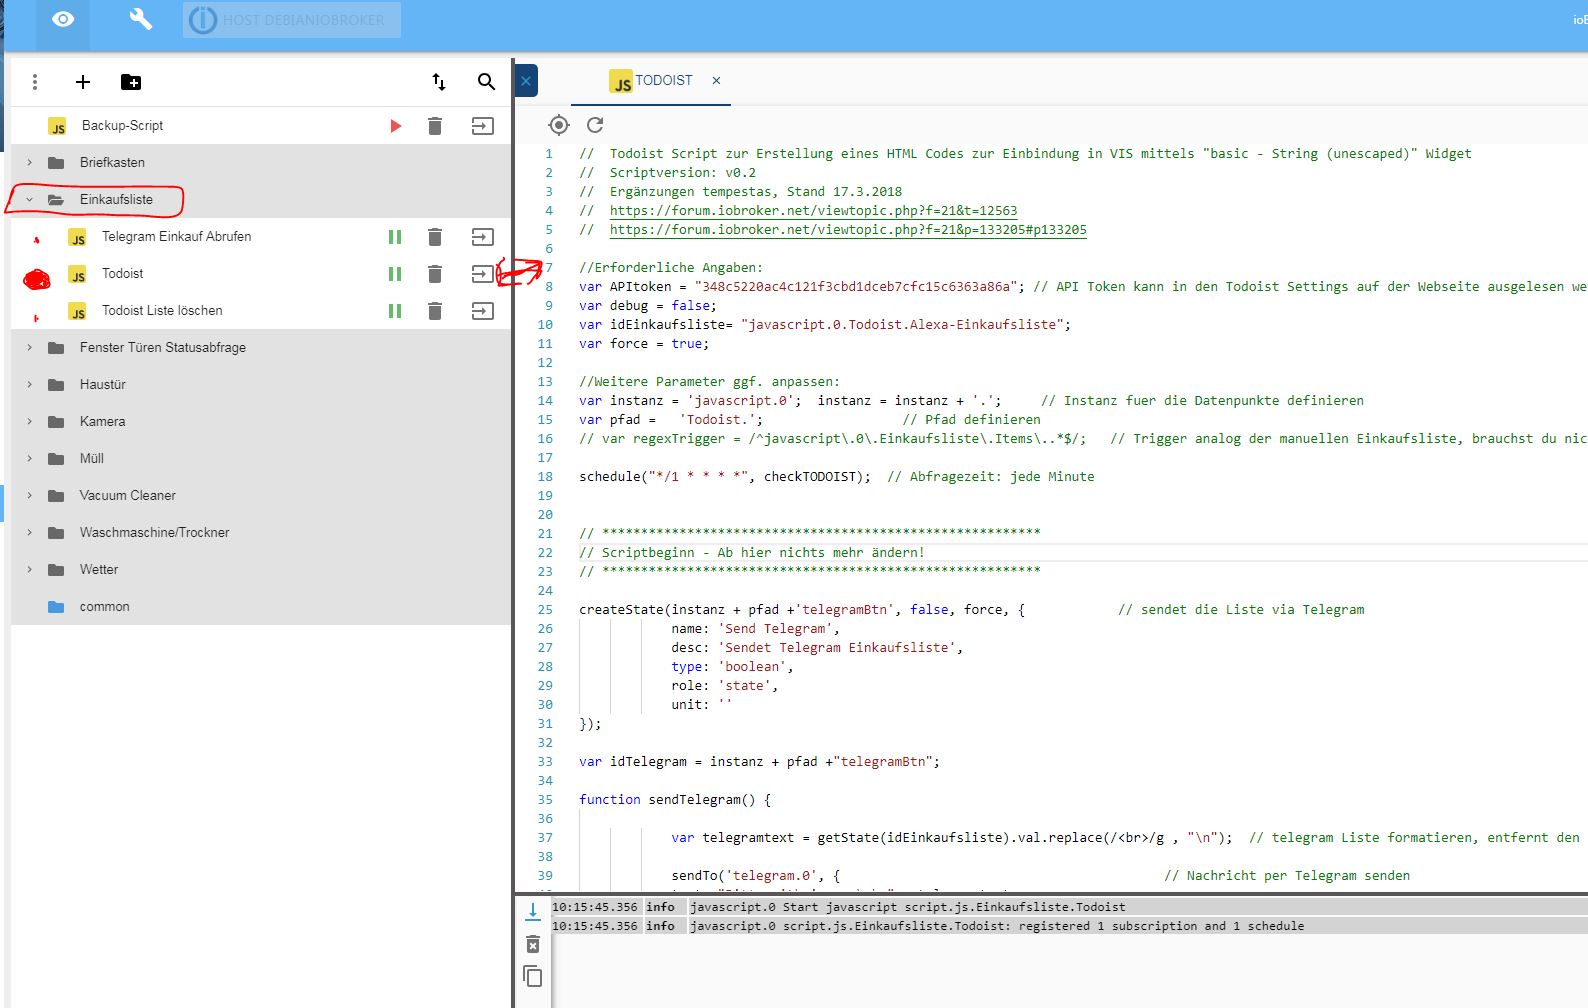Open the wrench settings icon
The height and width of the screenshot is (1008, 1588).
(x=141, y=19)
